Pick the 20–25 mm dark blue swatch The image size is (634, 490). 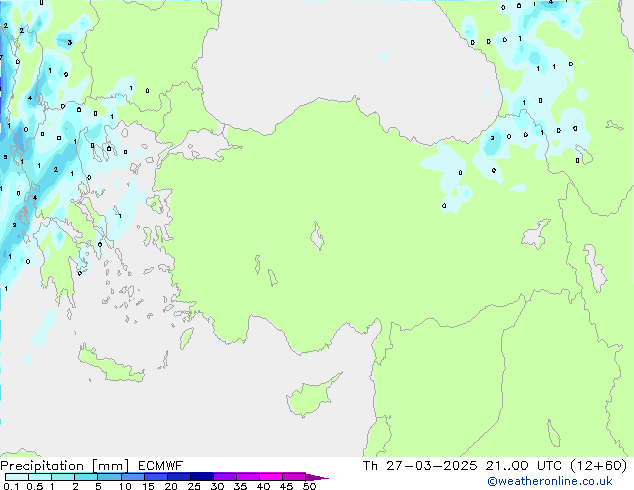178,477
